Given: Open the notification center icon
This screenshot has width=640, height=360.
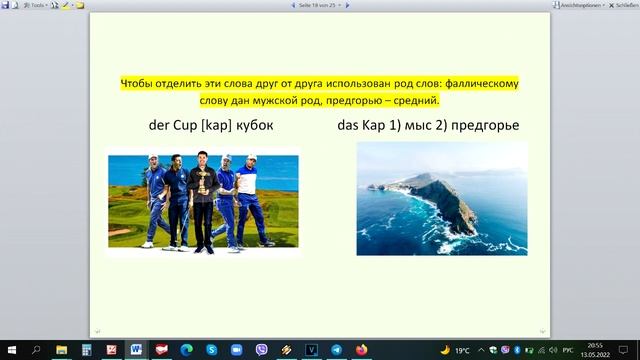Looking at the screenshot, I should click(623, 350).
